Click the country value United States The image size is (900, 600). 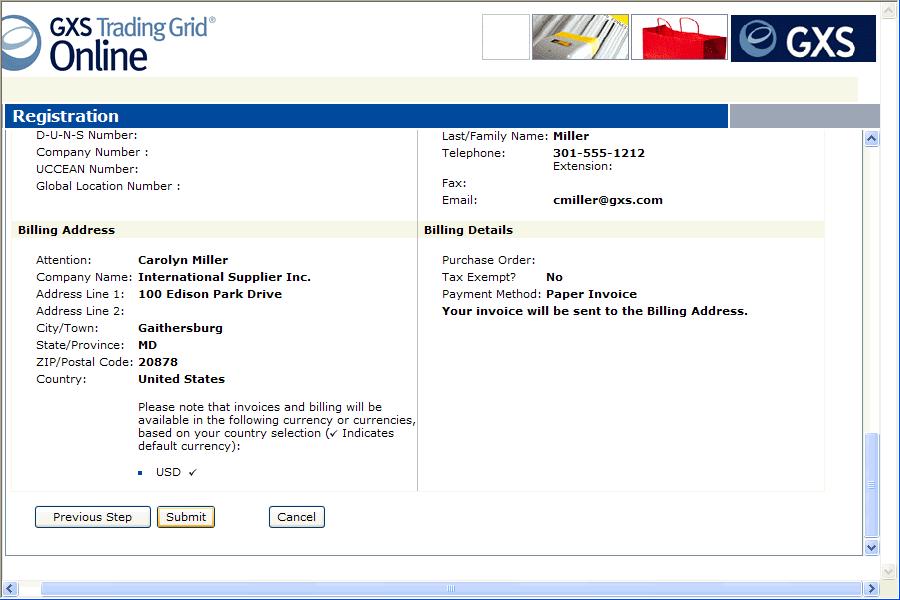click(181, 379)
